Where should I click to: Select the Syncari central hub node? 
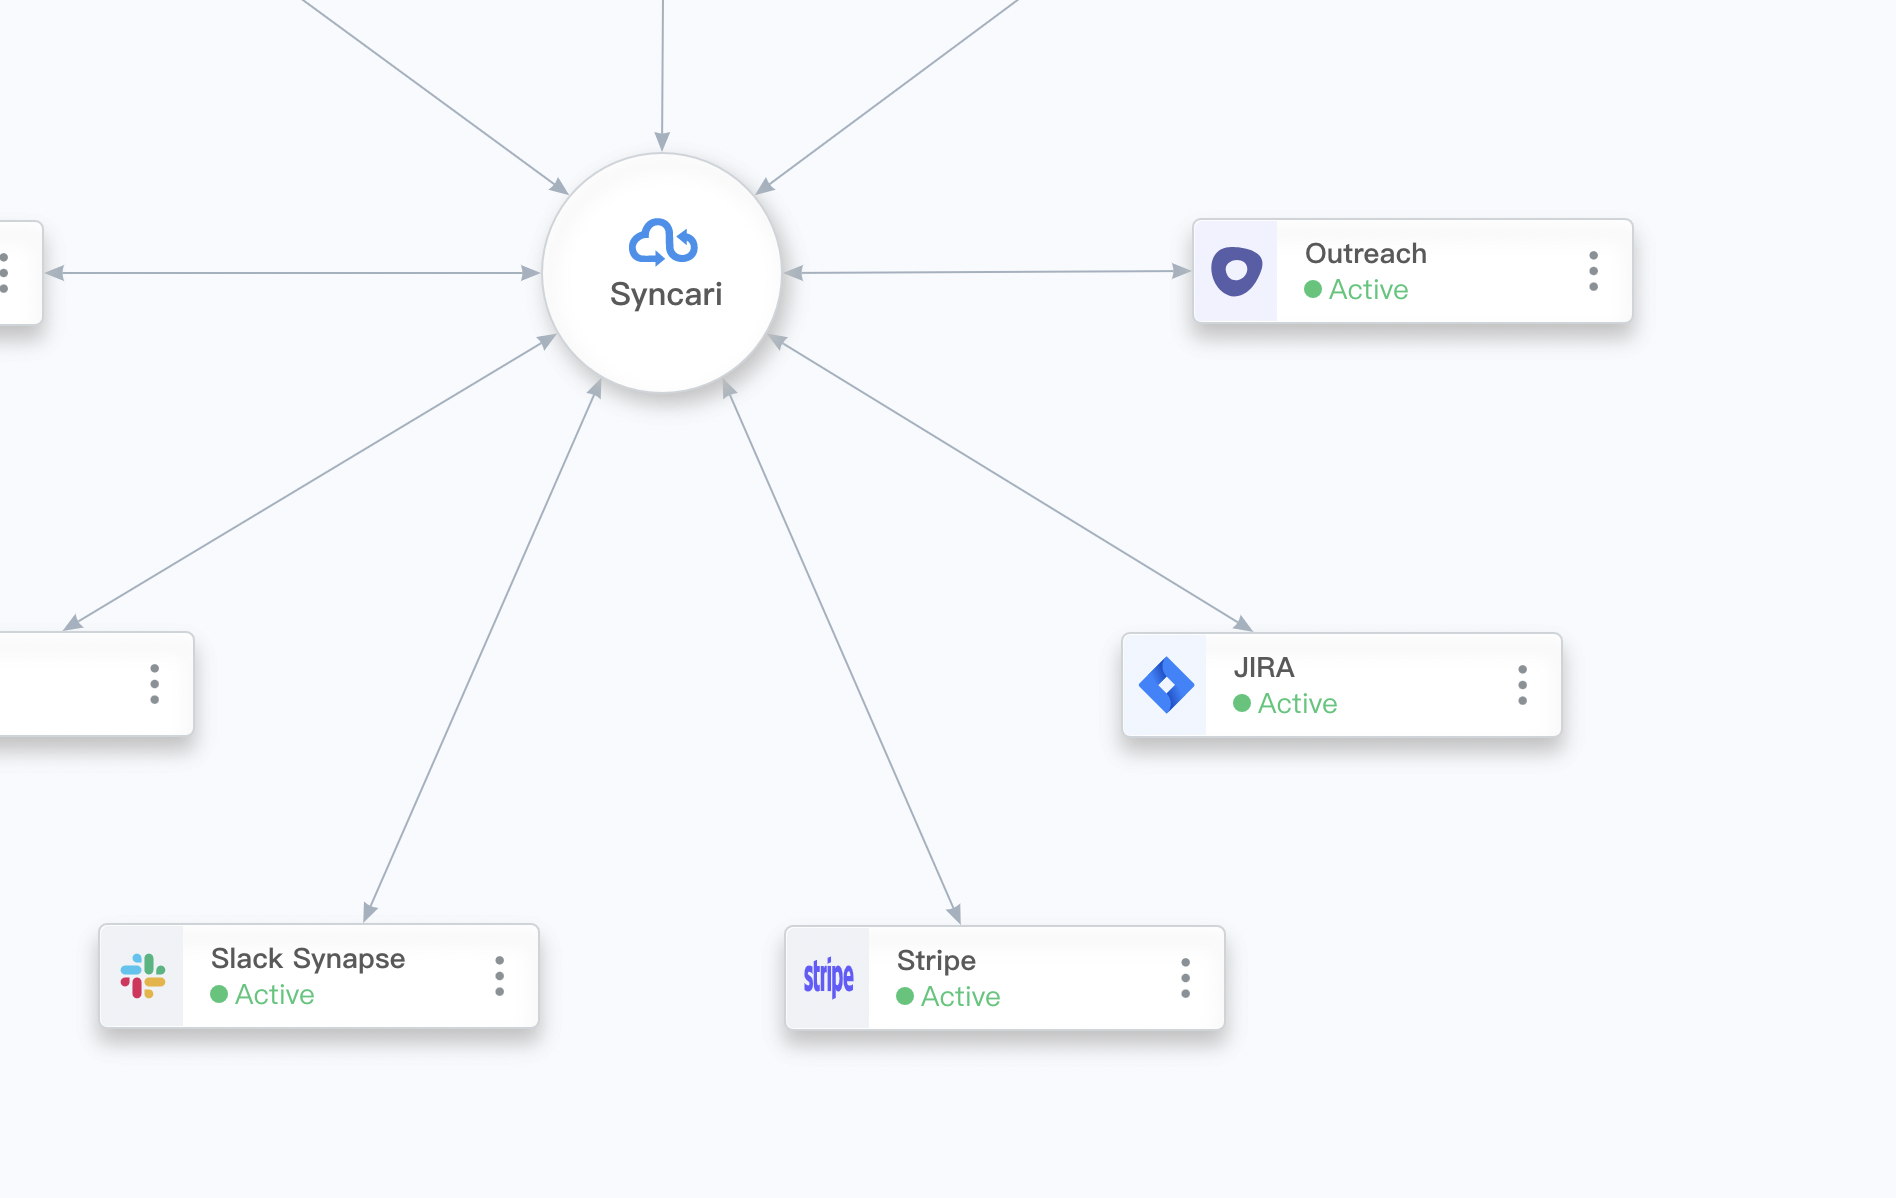(662, 273)
